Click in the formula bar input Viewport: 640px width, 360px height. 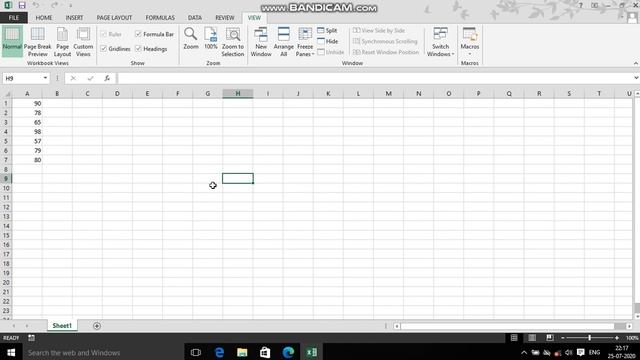tap(375, 78)
